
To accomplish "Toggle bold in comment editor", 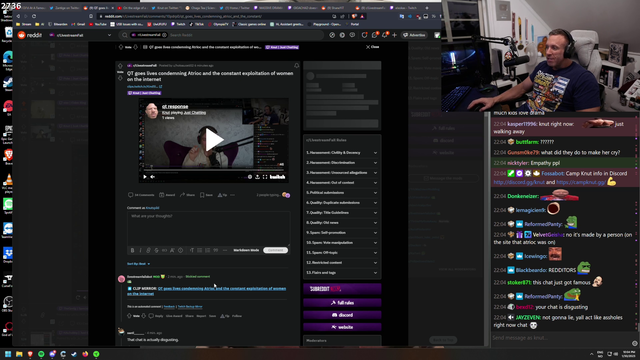I will click(132, 250).
